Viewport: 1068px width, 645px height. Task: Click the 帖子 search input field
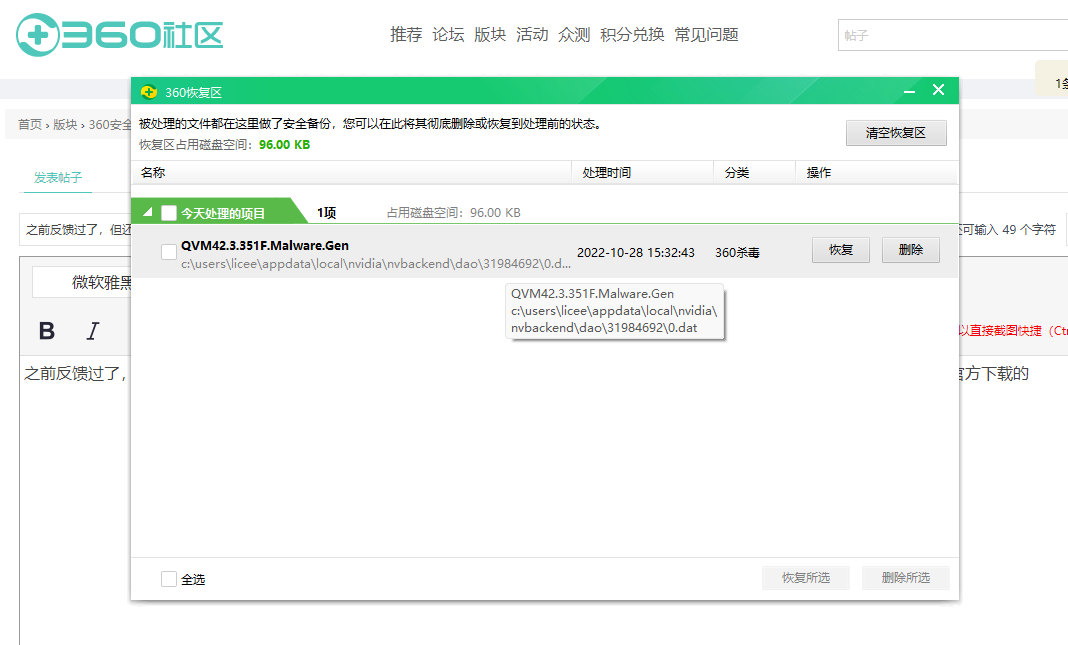[x=953, y=35]
